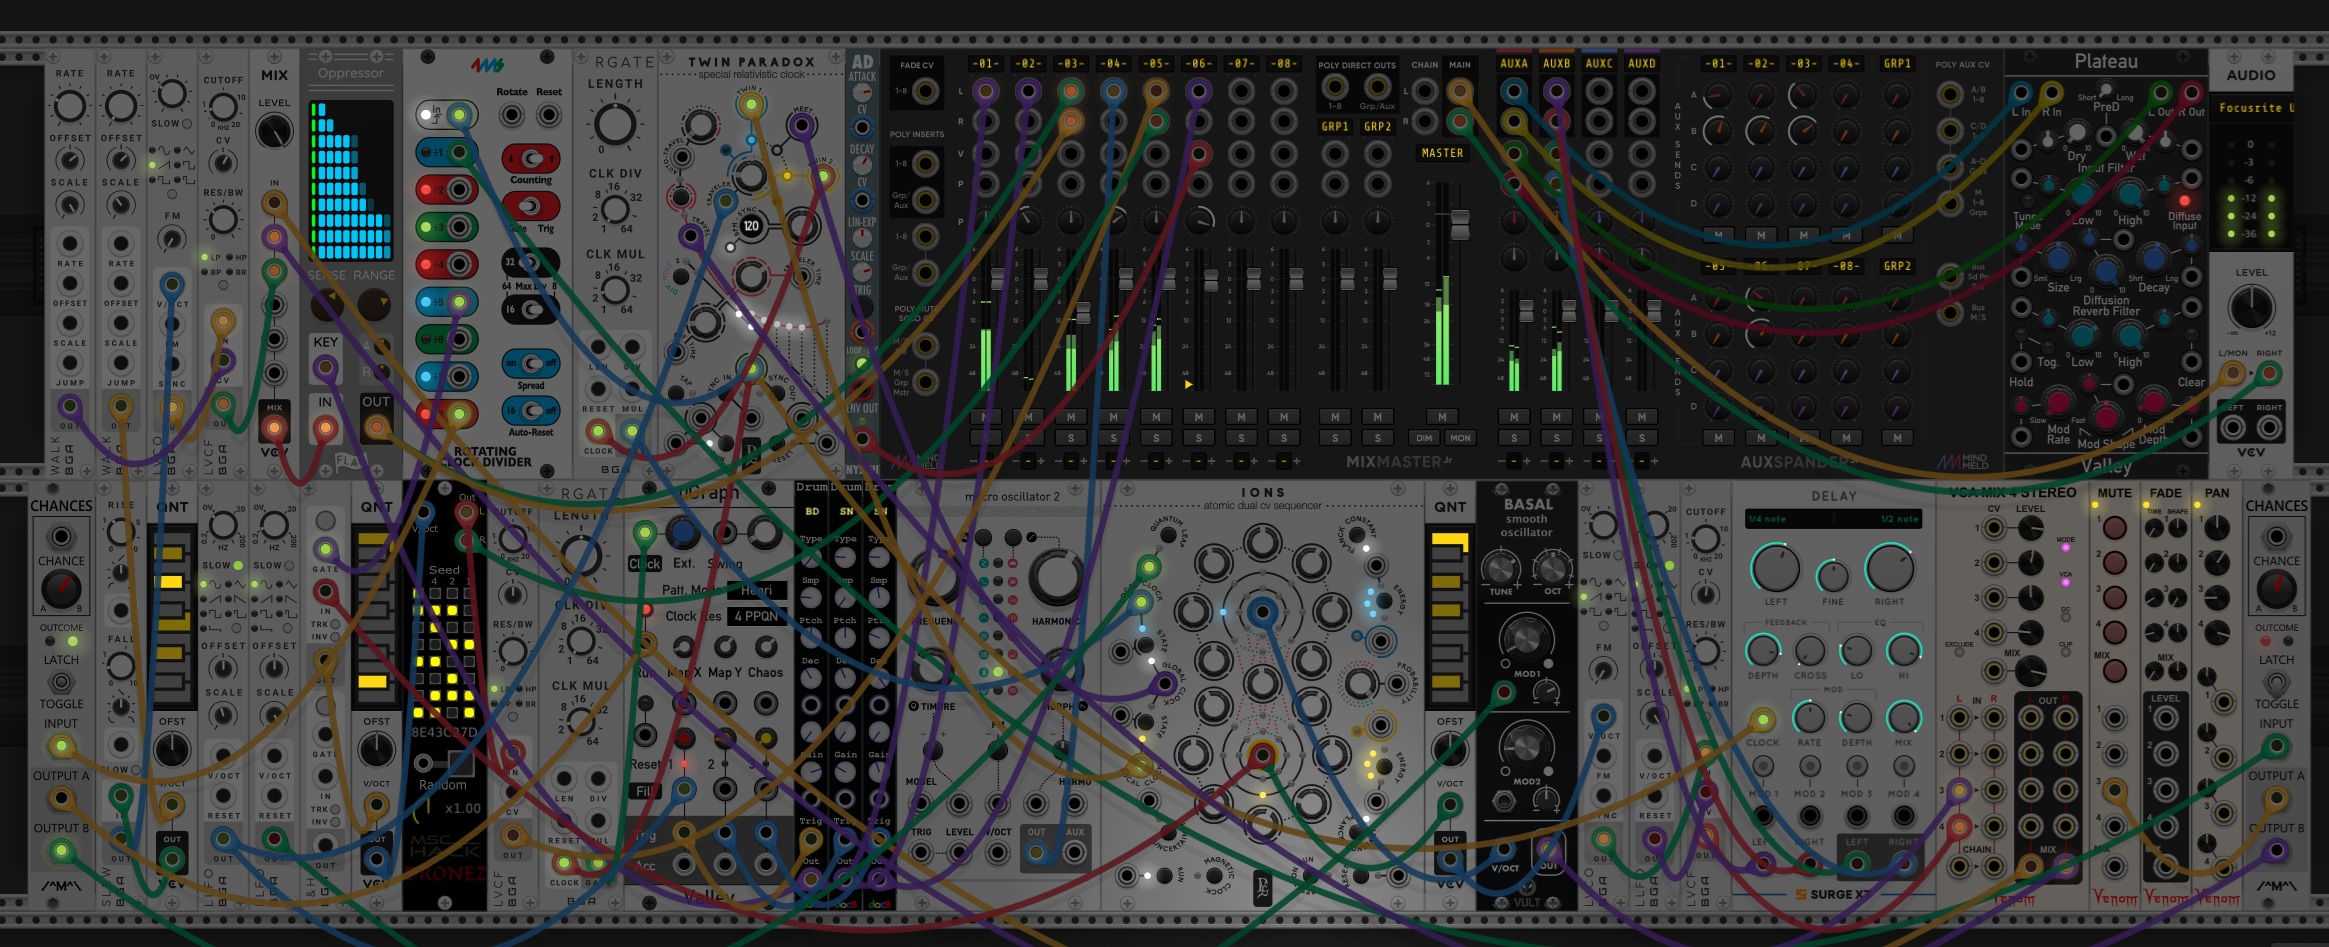Click the Delay FINE knob
Image resolution: width=2329 pixels, height=947 pixels.
tap(1832, 576)
